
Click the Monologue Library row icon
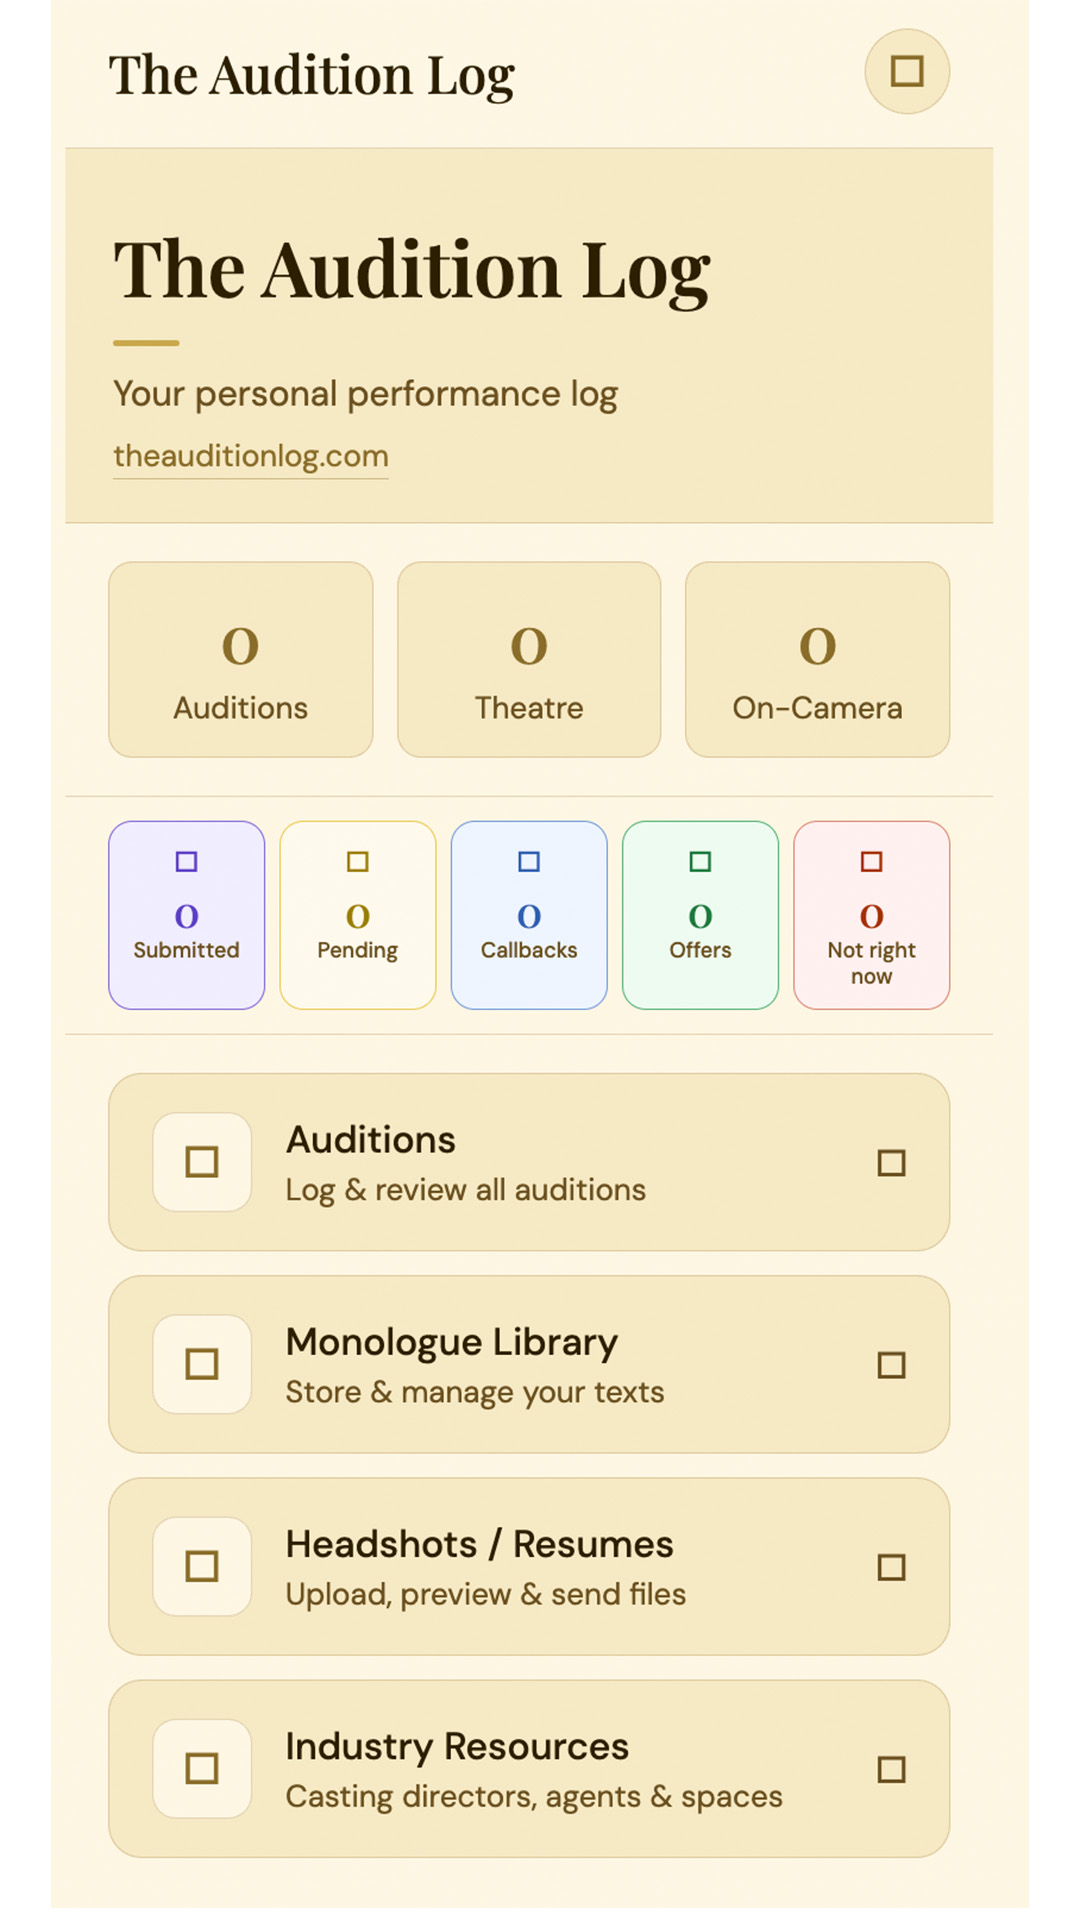click(202, 1364)
